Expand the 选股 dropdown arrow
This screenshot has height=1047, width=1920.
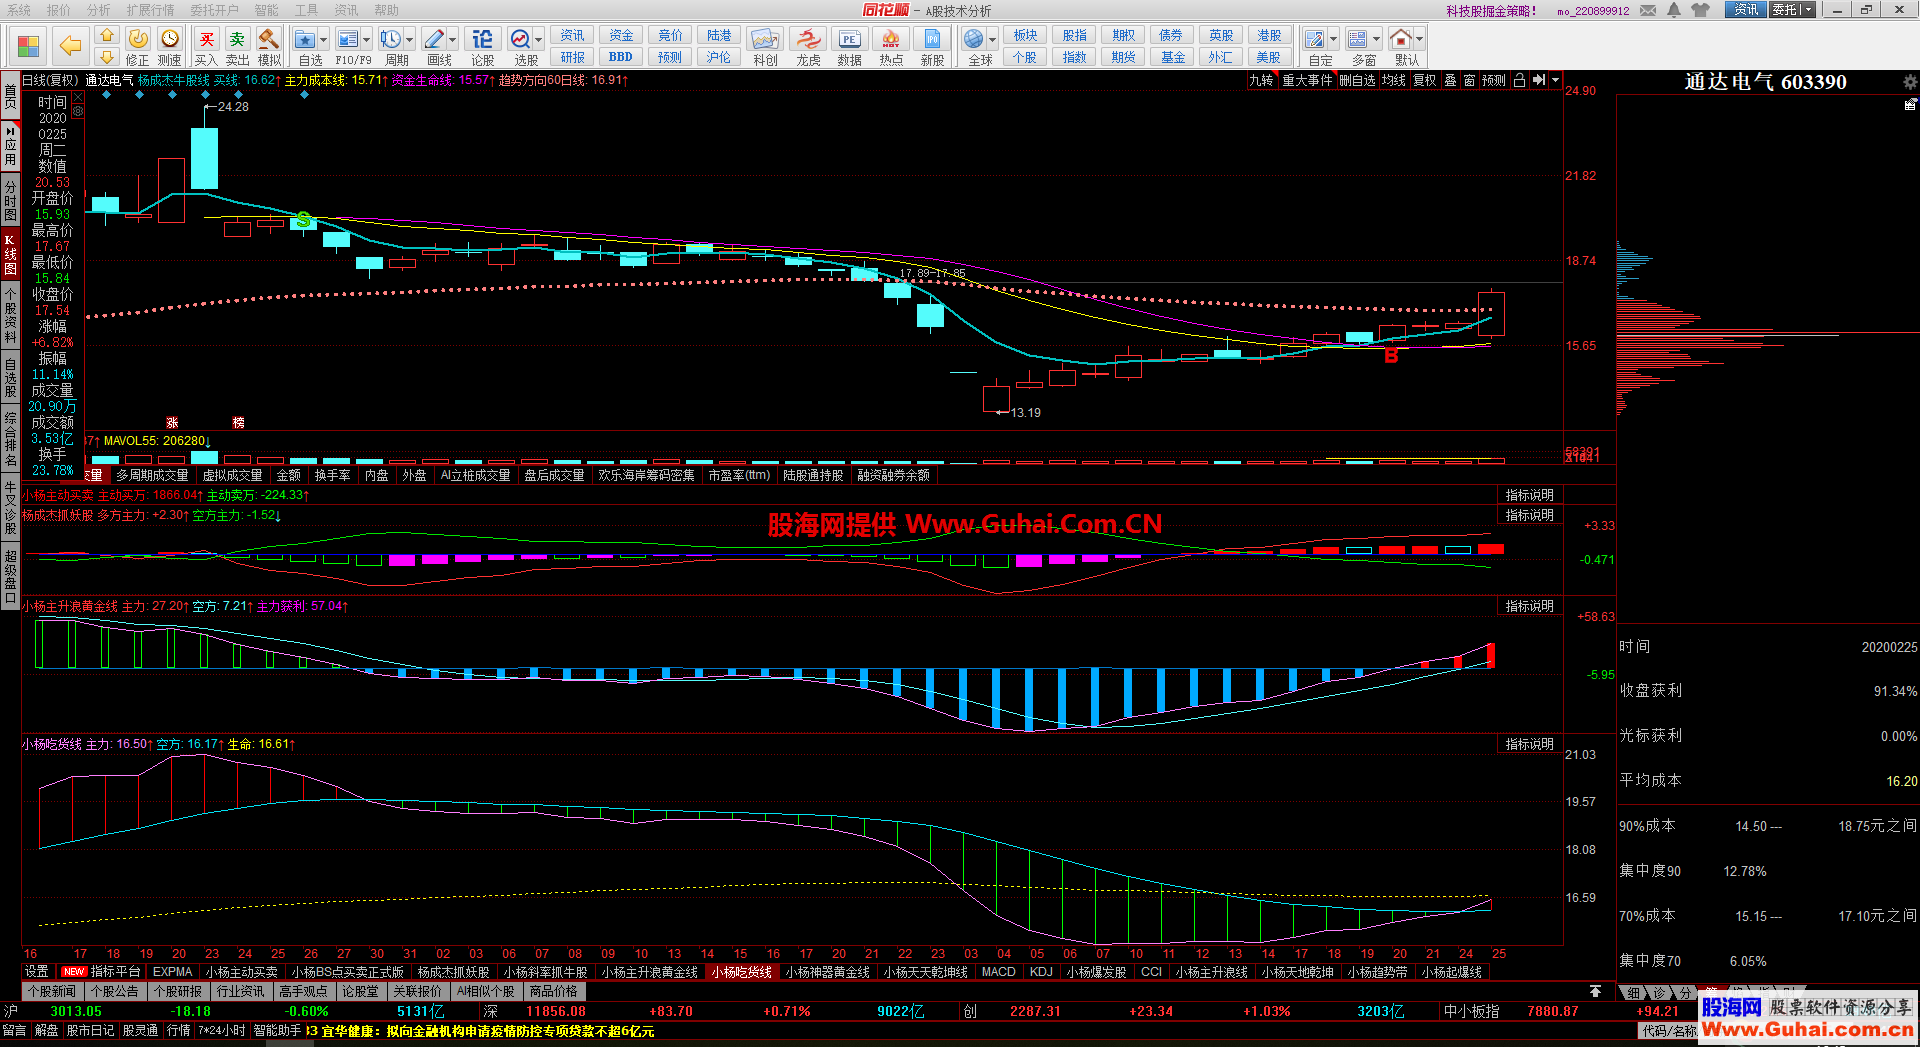tap(539, 40)
